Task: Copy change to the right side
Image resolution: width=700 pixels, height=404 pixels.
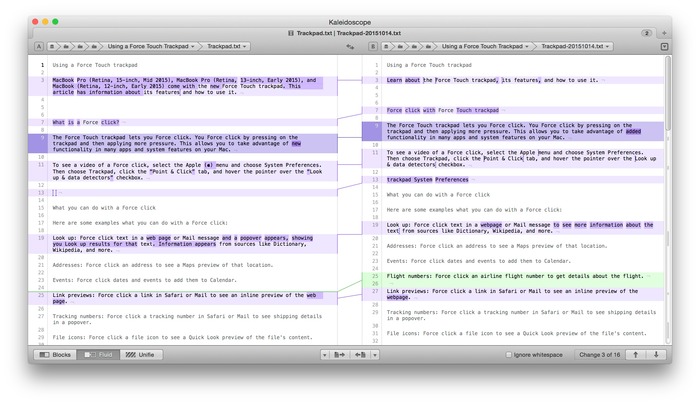Action: pyautogui.click(x=339, y=355)
